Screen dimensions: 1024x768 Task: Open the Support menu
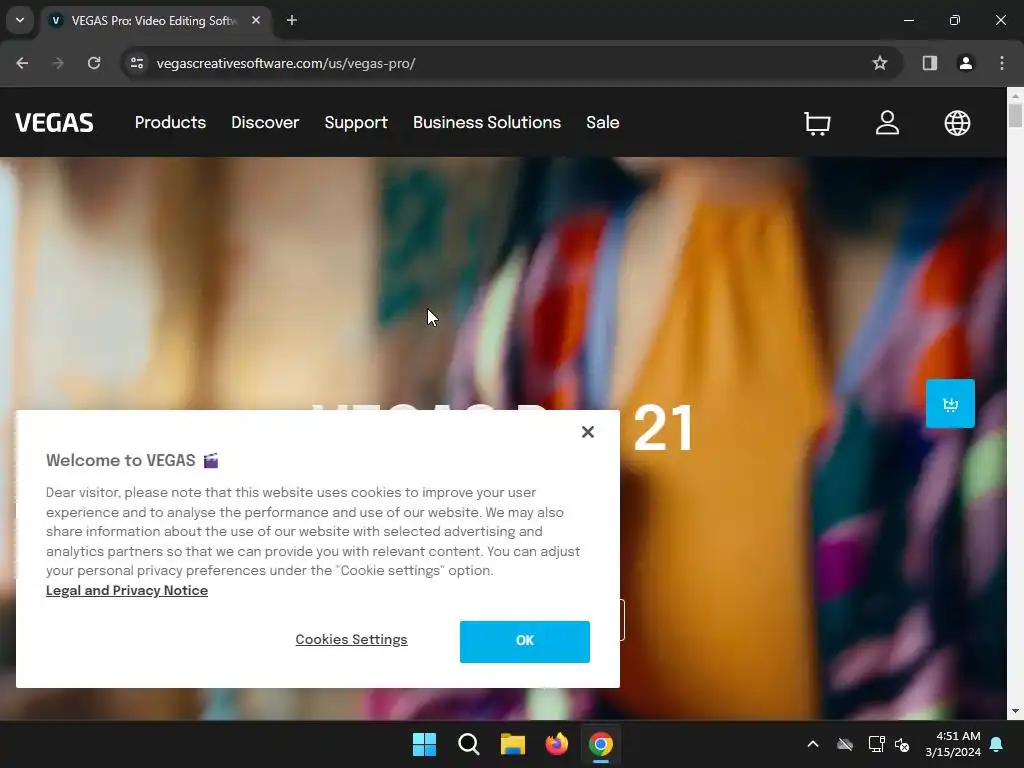pos(356,123)
